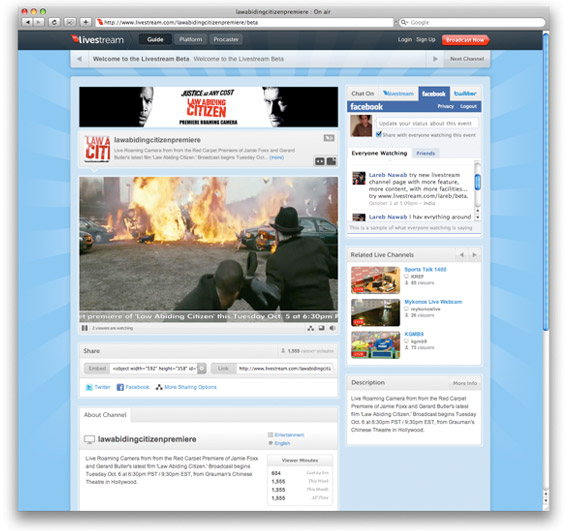Reload the page in browser toolbar
The image size is (570, 531).
(54, 22)
